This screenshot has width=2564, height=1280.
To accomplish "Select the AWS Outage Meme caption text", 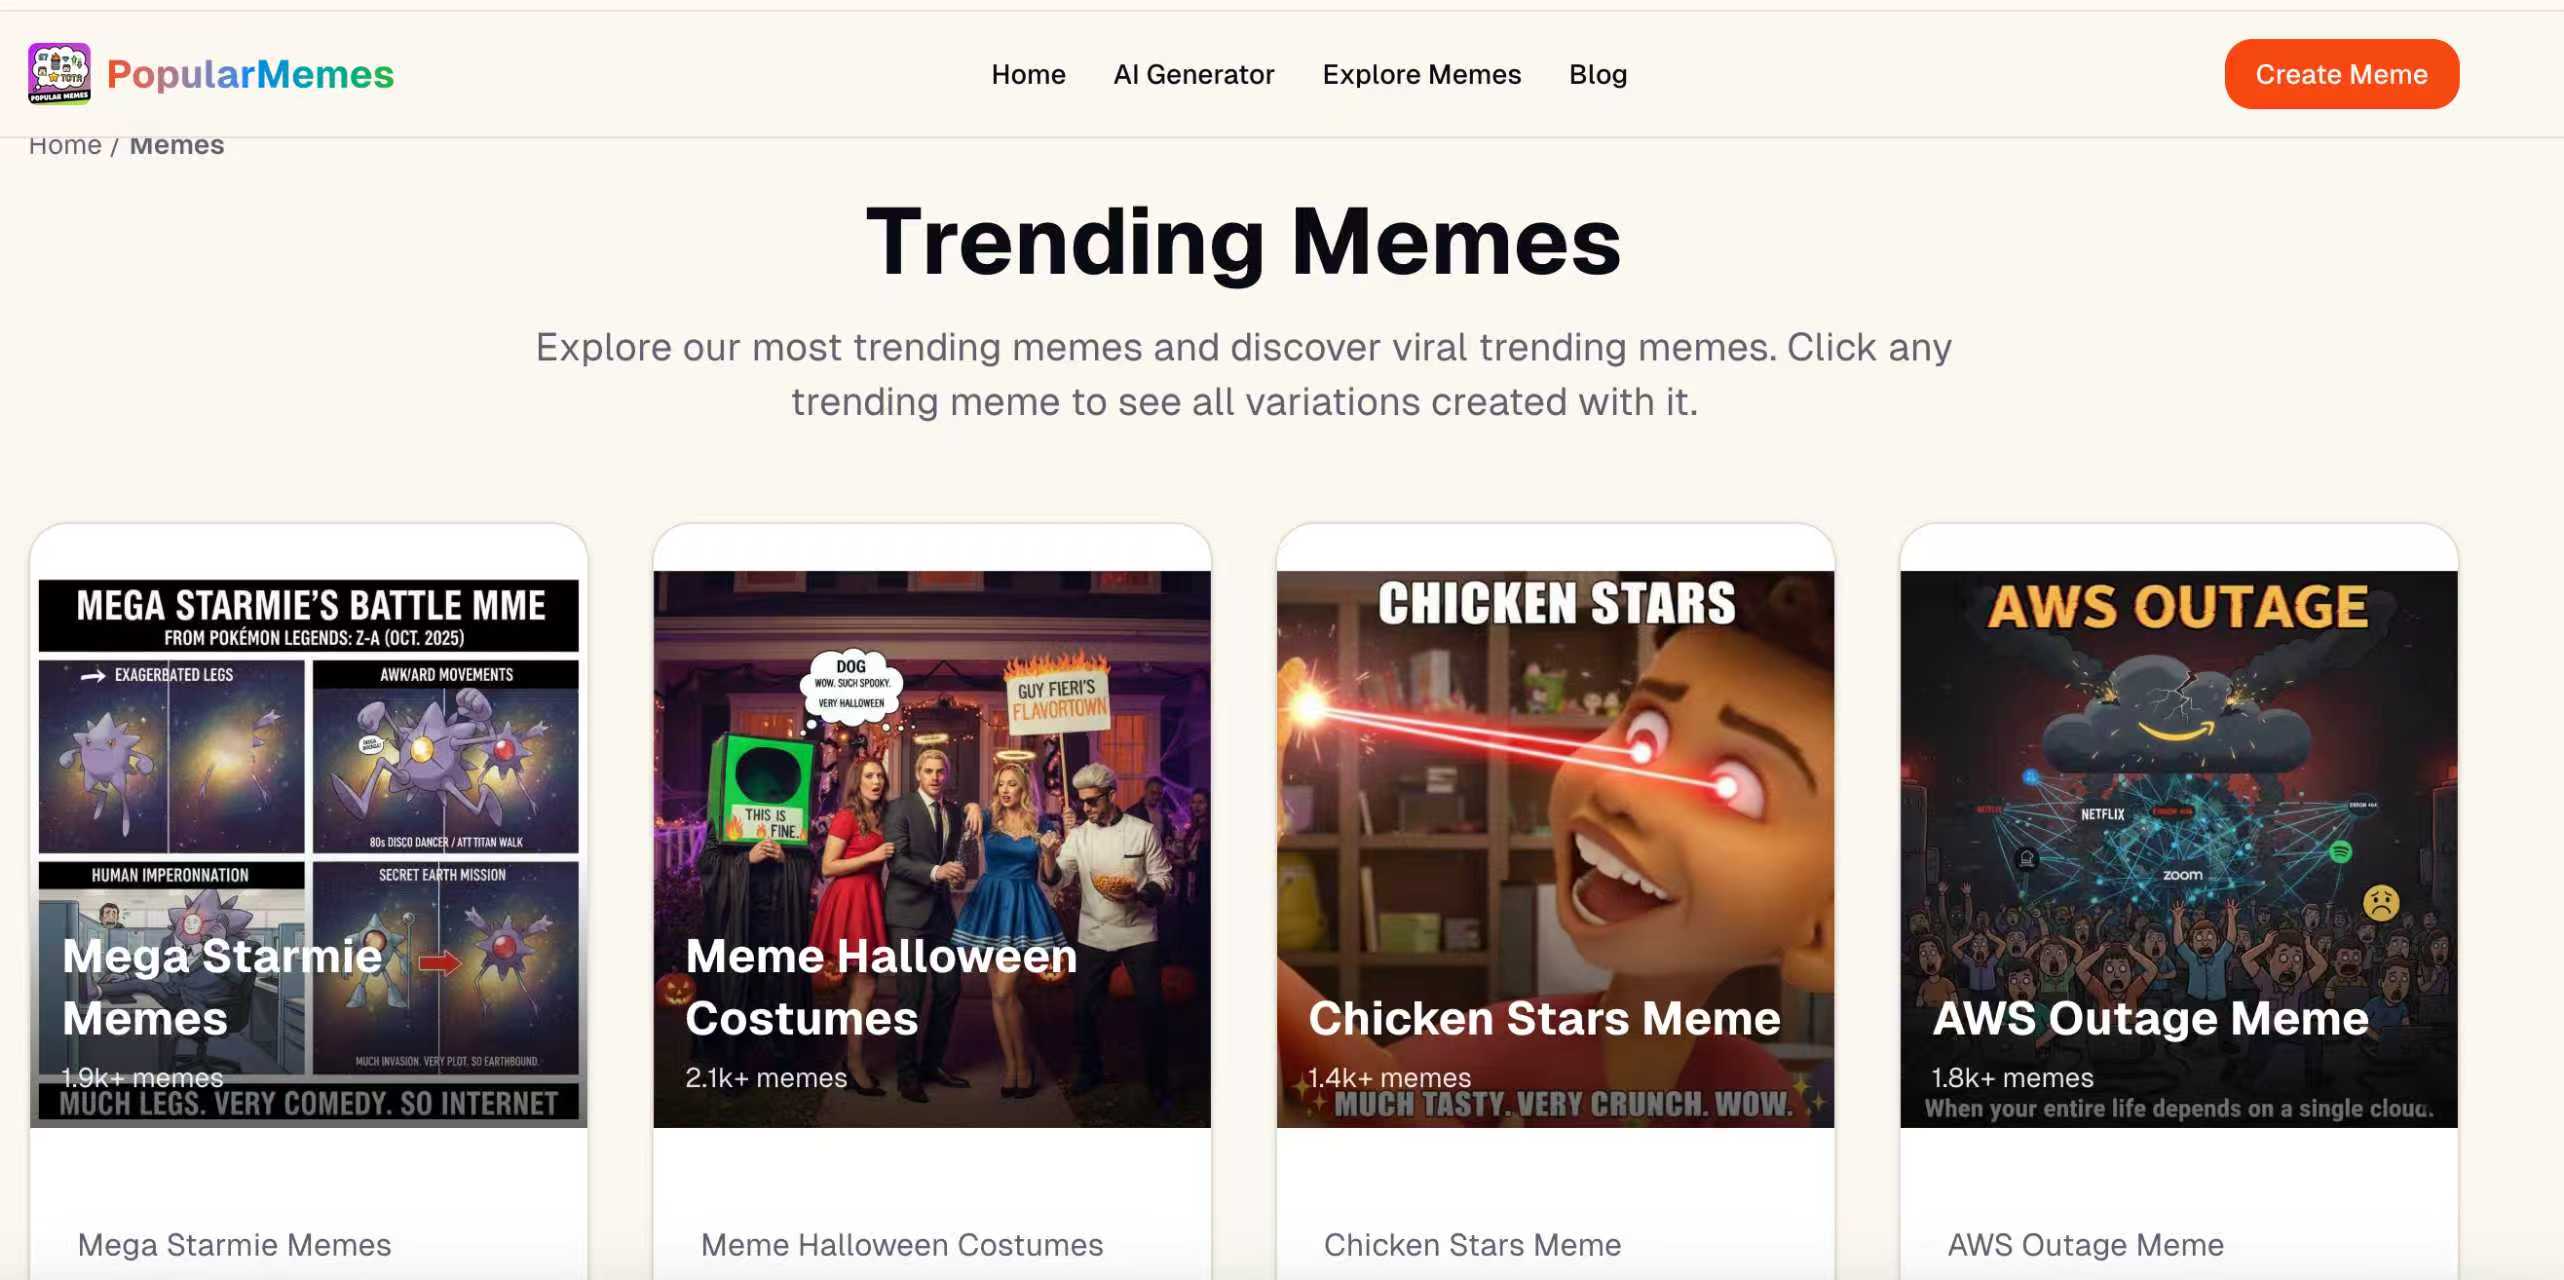I will tap(2085, 1245).
